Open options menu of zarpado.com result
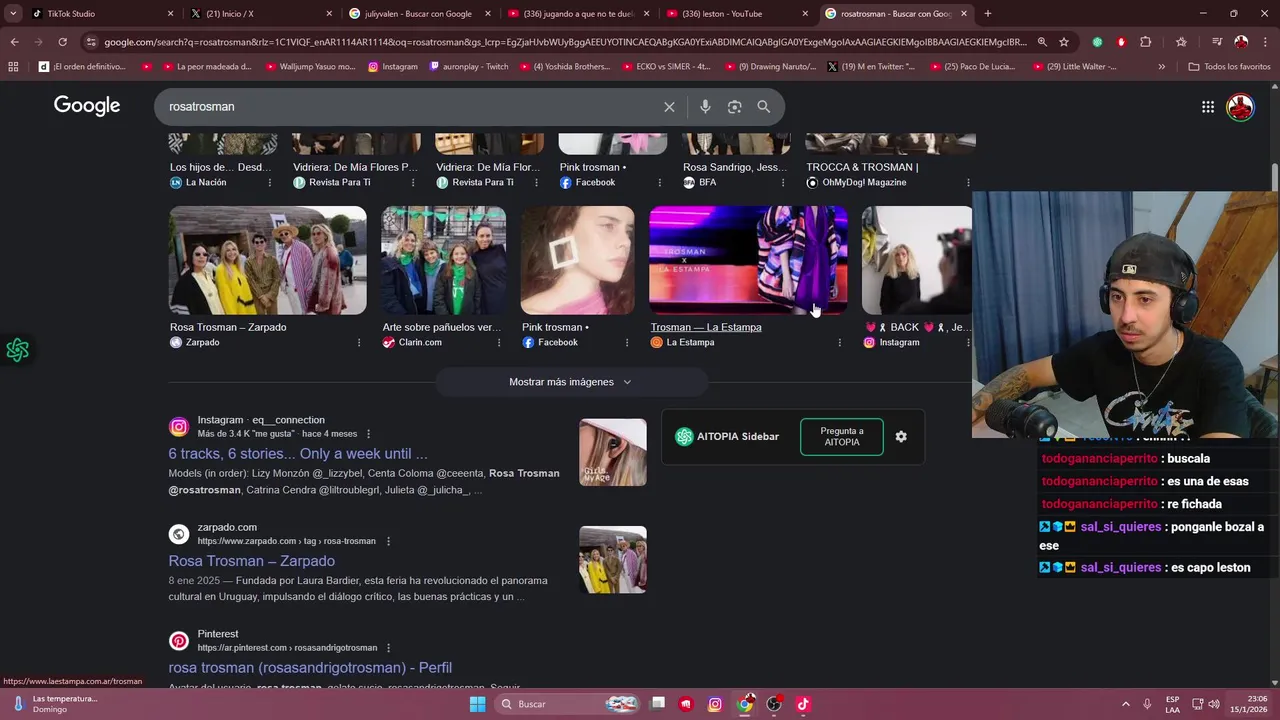 (x=388, y=541)
